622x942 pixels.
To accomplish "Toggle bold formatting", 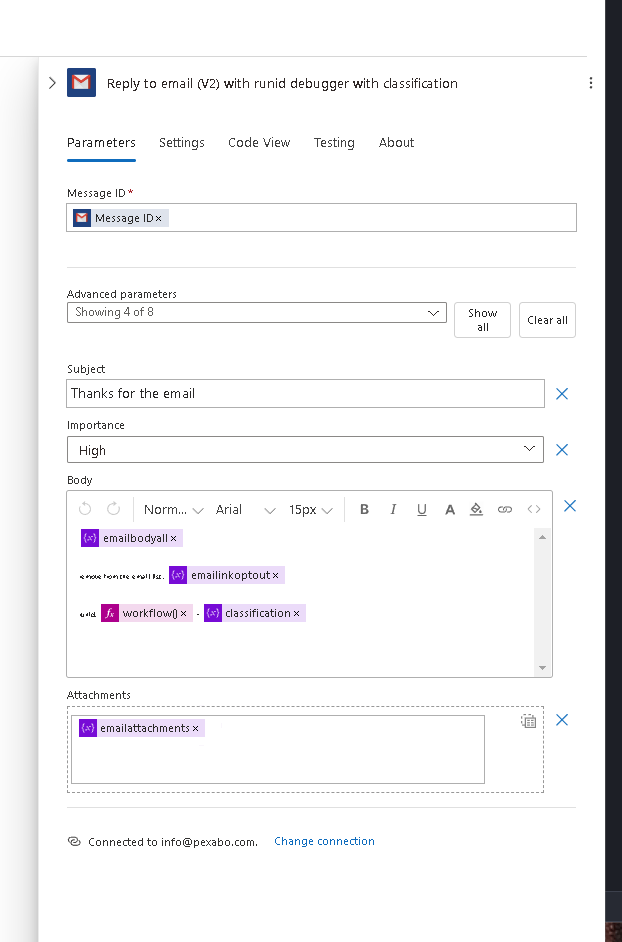I will [364, 509].
